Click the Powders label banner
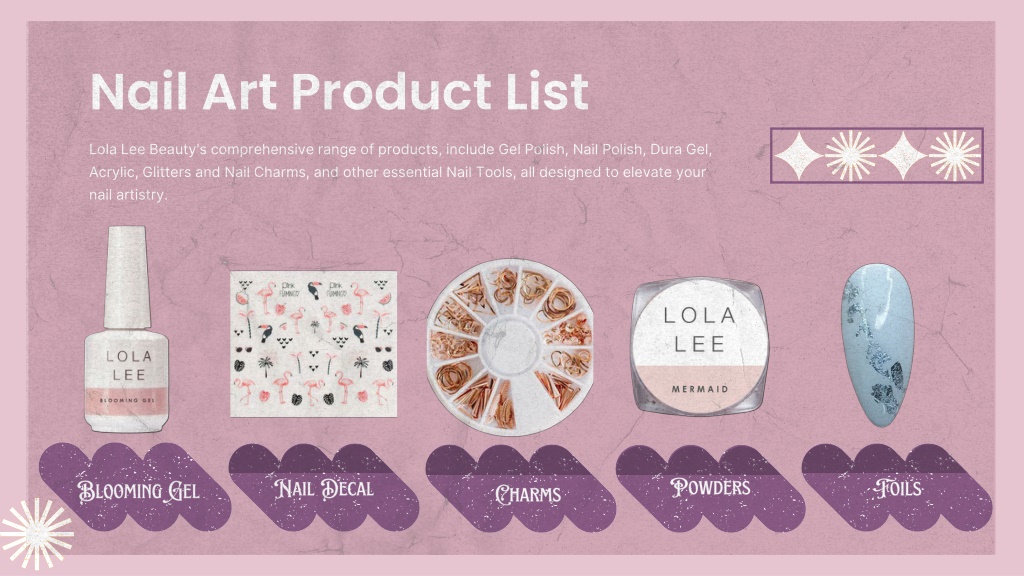The image size is (1024, 576). 711,488
